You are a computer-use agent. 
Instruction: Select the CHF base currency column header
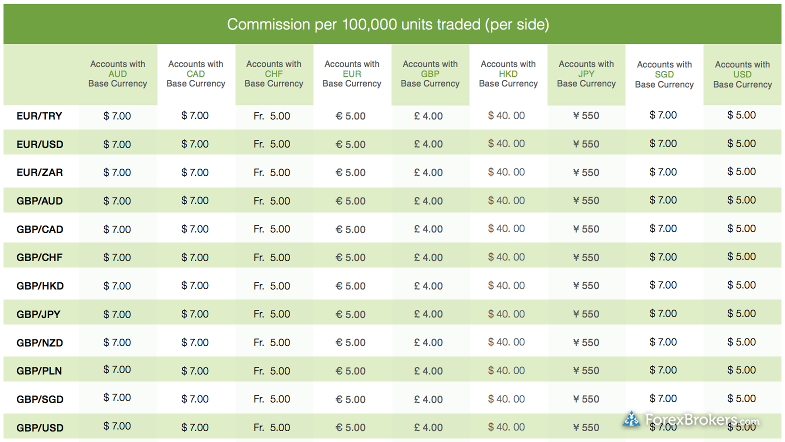(274, 74)
